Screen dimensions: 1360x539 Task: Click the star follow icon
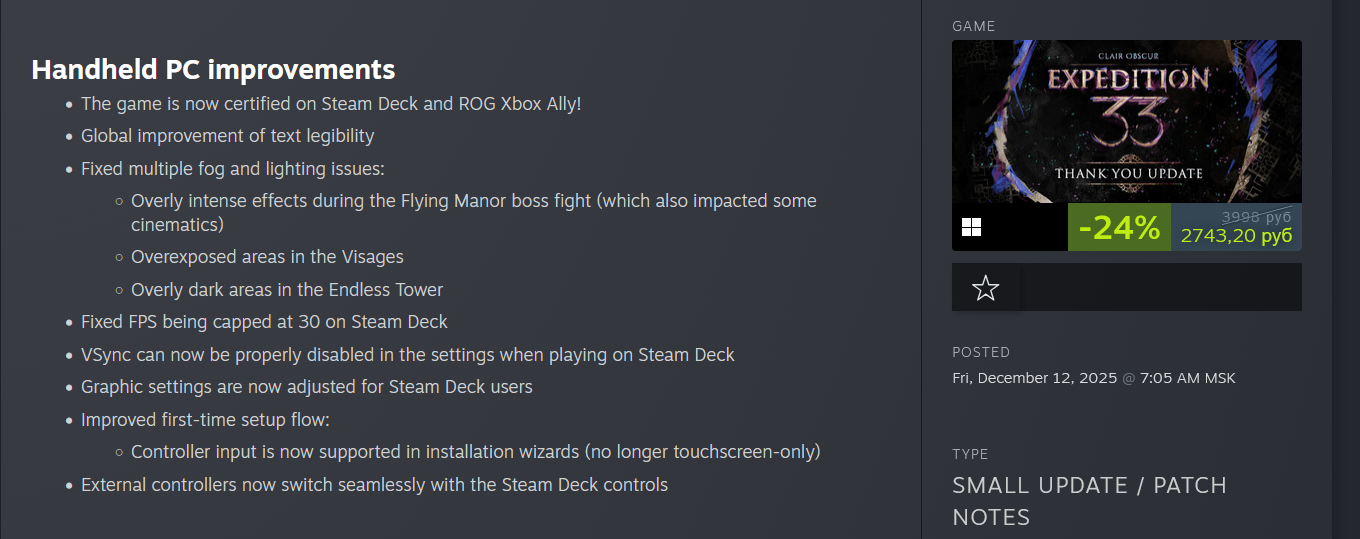point(985,288)
